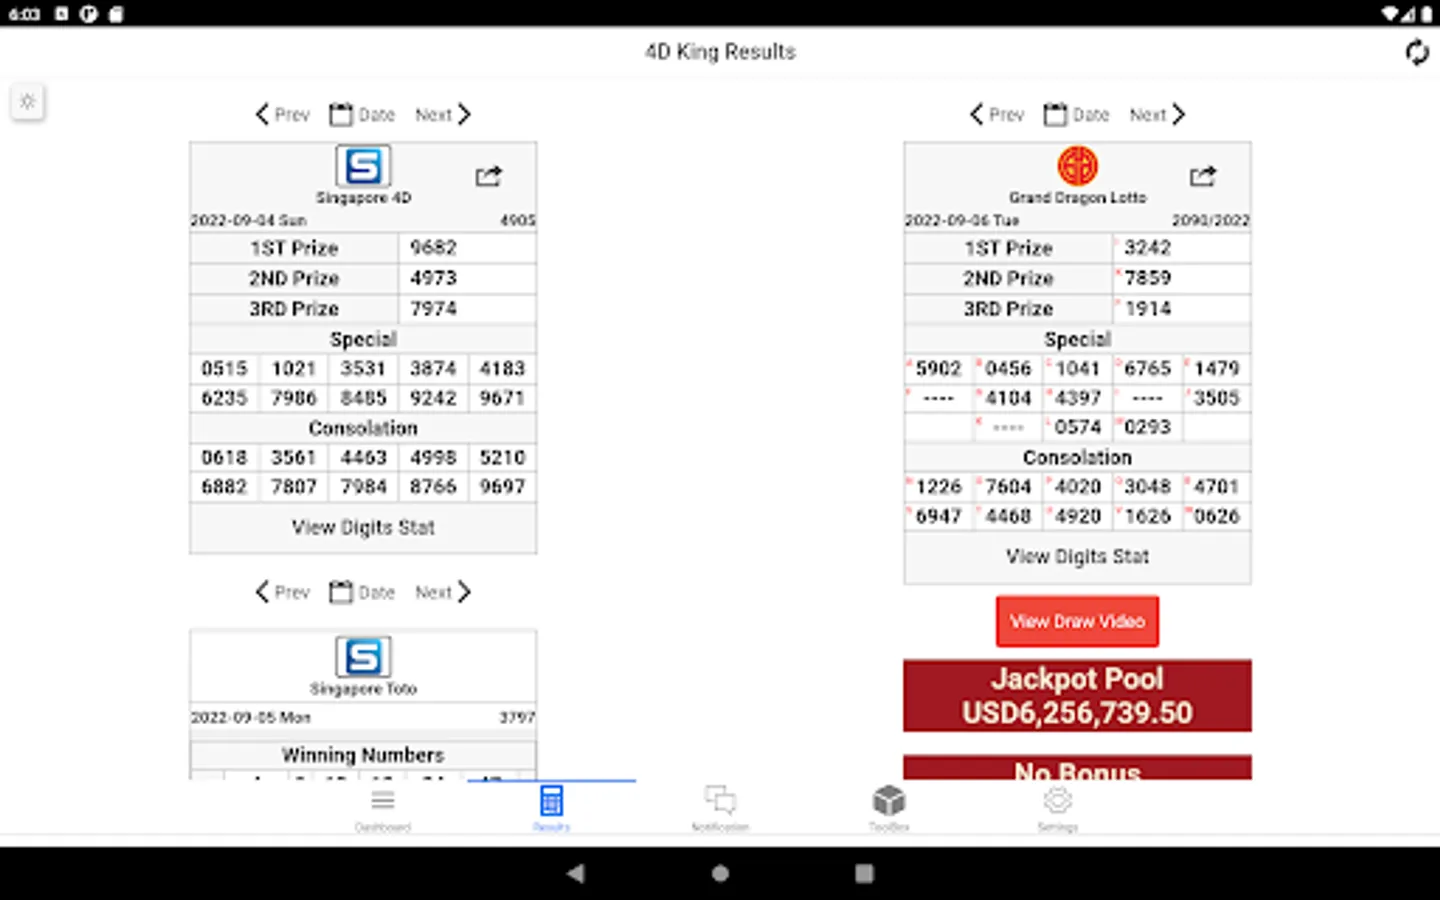Refresh the 4D King results
Viewport: 1440px width, 900px height.
click(1416, 52)
